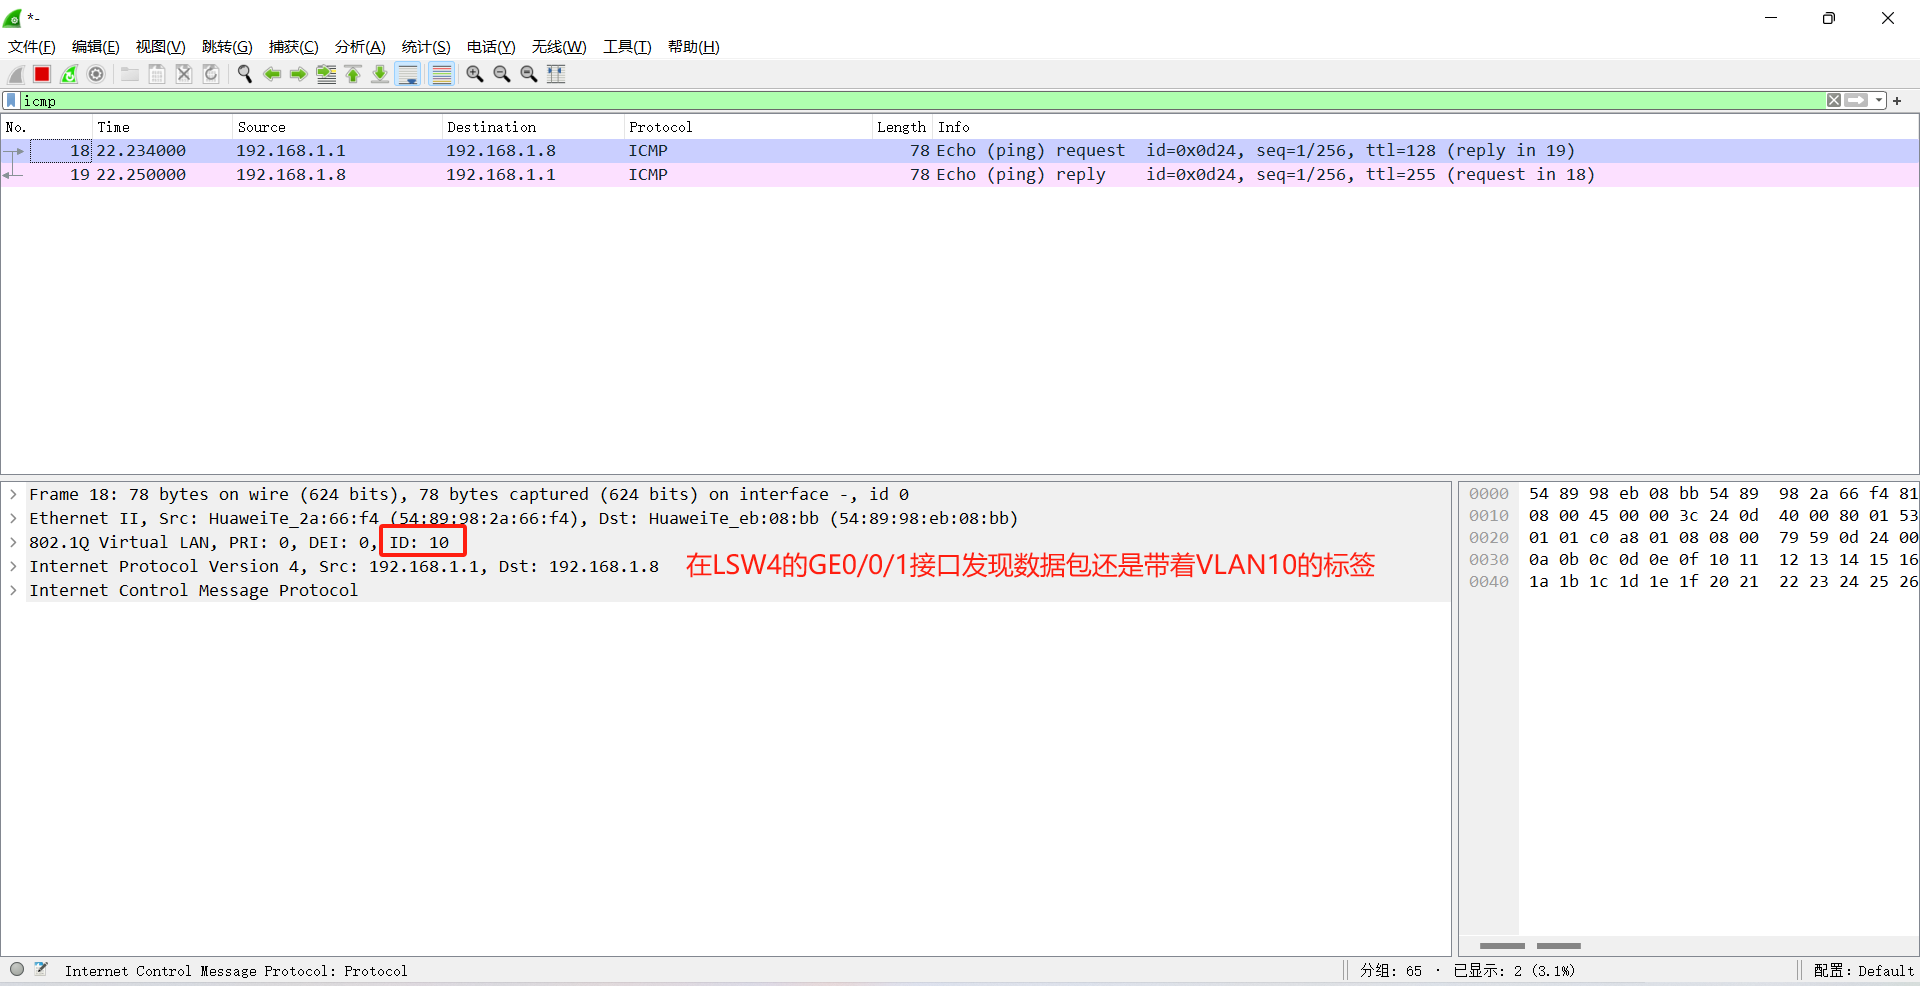Select packet 19 Echo ping reply row

click(x=960, y=175)
